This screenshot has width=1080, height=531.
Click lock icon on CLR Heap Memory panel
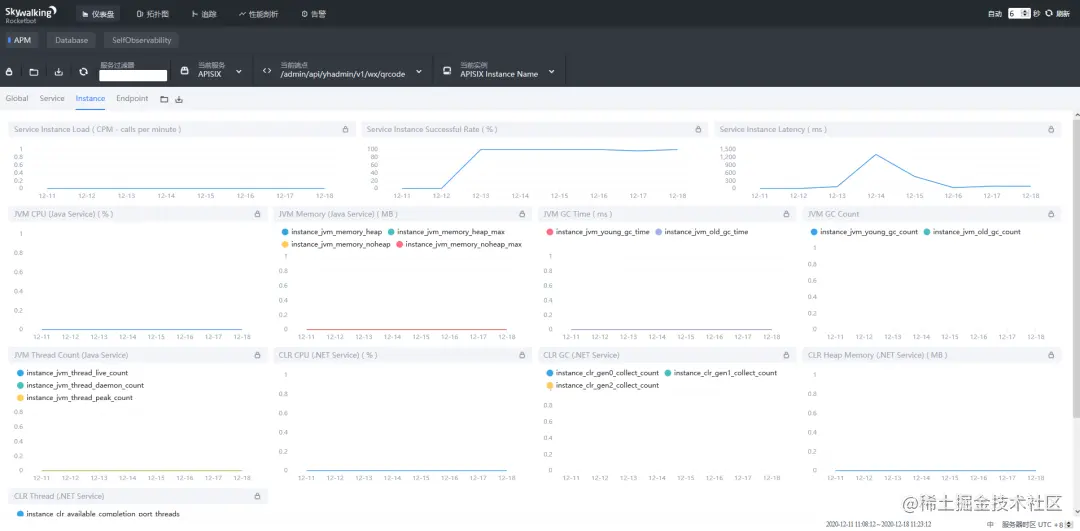(x=1050, y=355)
